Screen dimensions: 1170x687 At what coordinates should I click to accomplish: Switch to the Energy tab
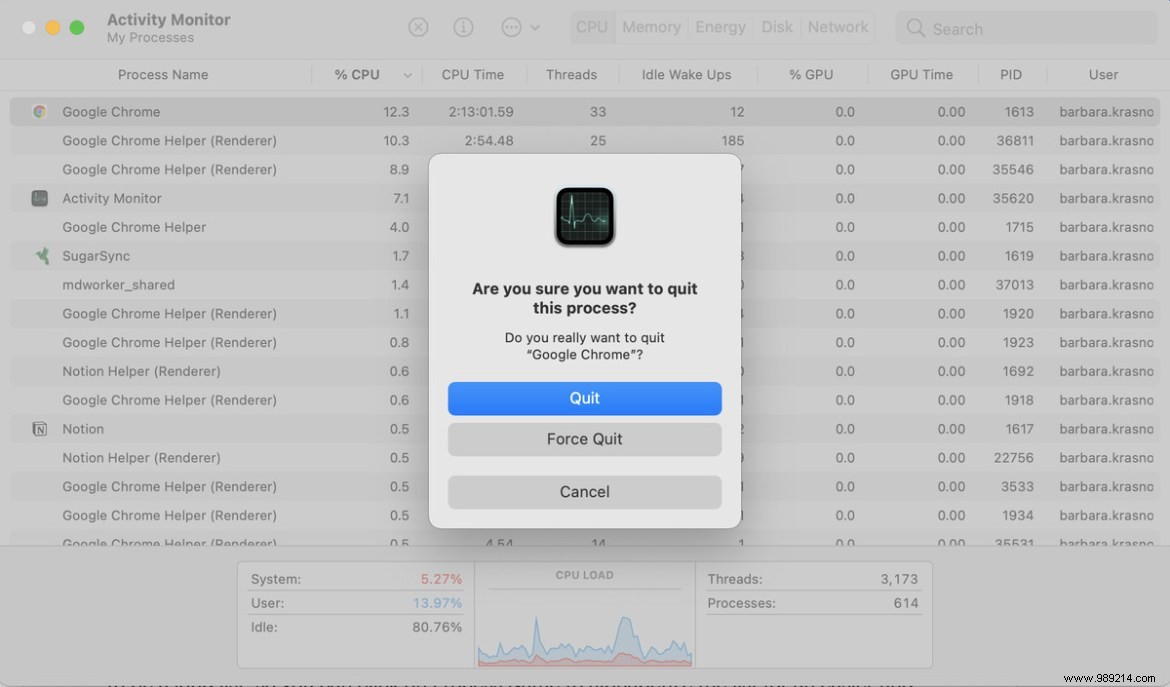point(720,27)
